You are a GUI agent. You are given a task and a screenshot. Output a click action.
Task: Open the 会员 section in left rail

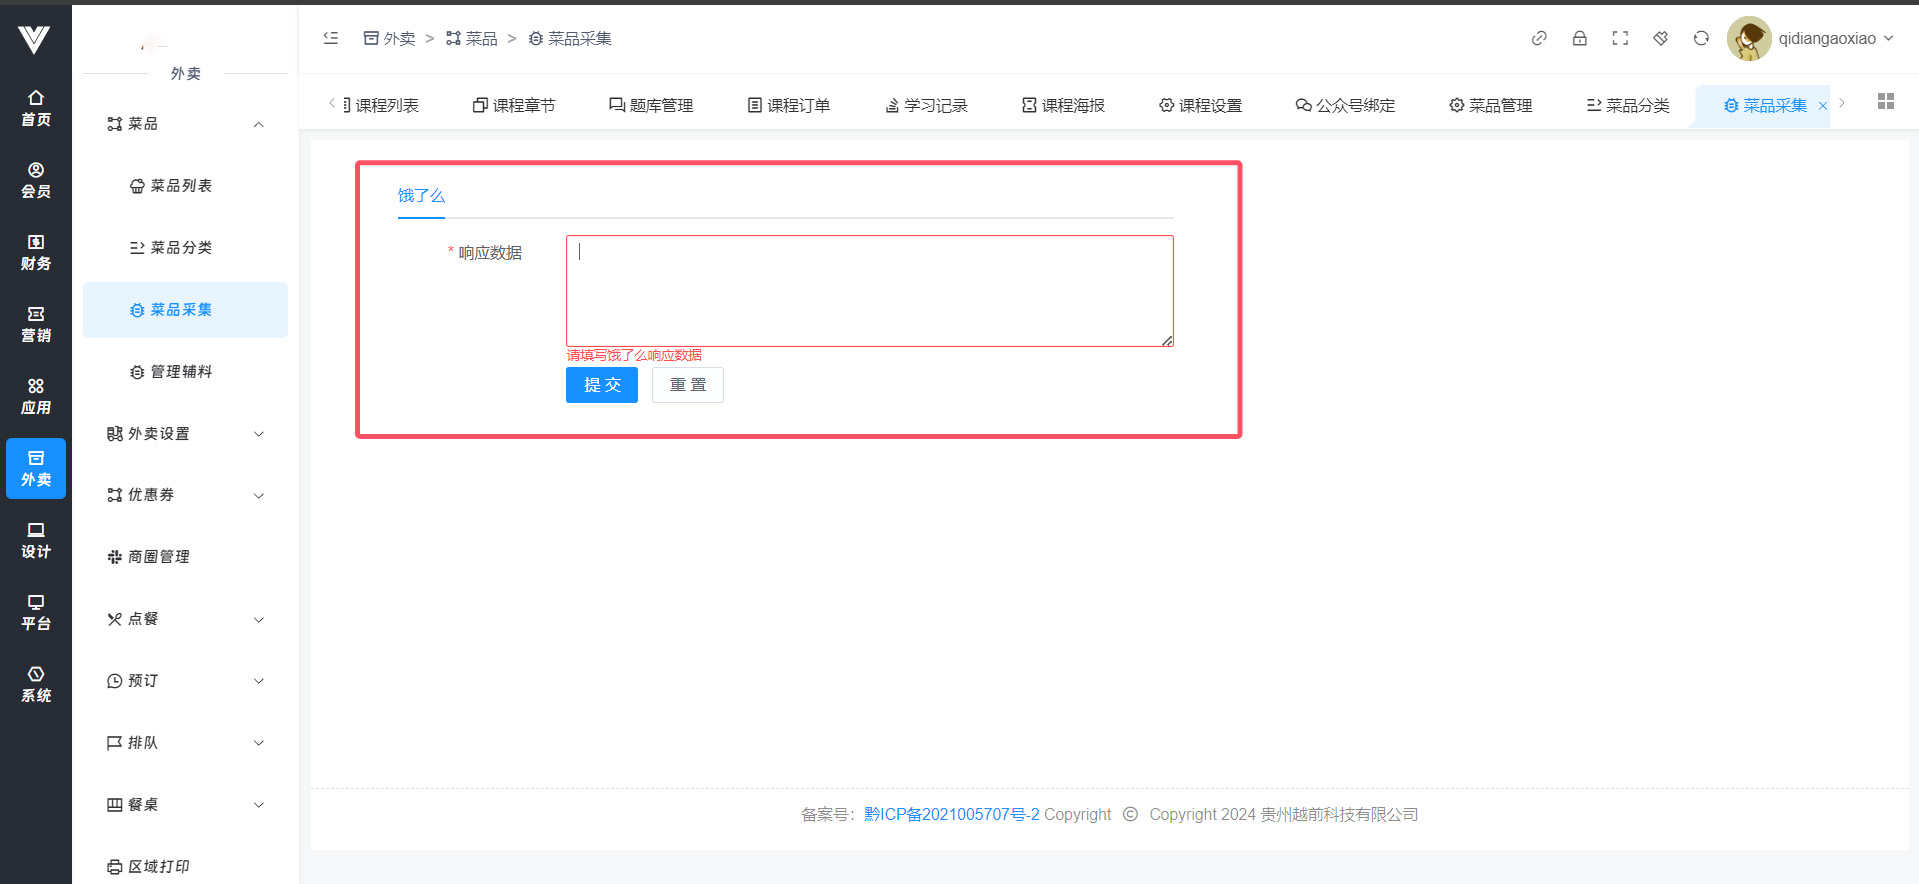(x=36, y=180)
